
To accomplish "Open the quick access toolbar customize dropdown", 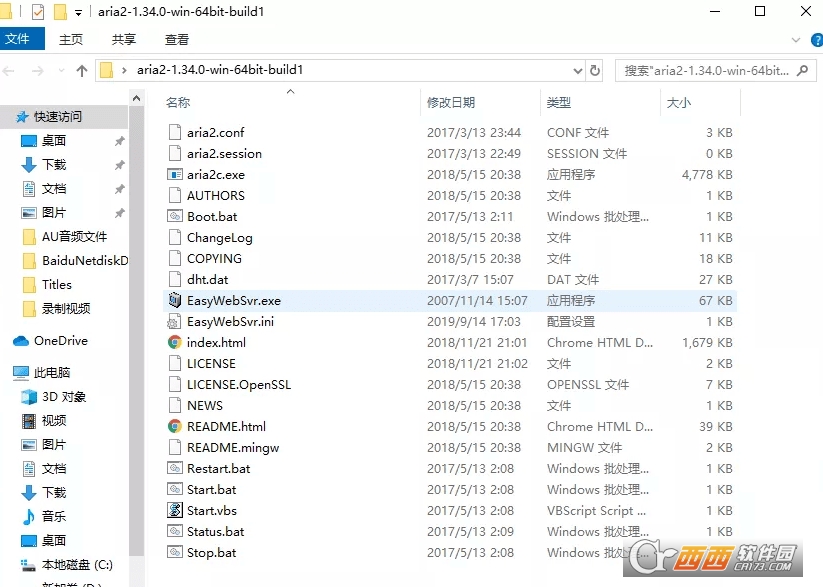I will coord(78,12).
